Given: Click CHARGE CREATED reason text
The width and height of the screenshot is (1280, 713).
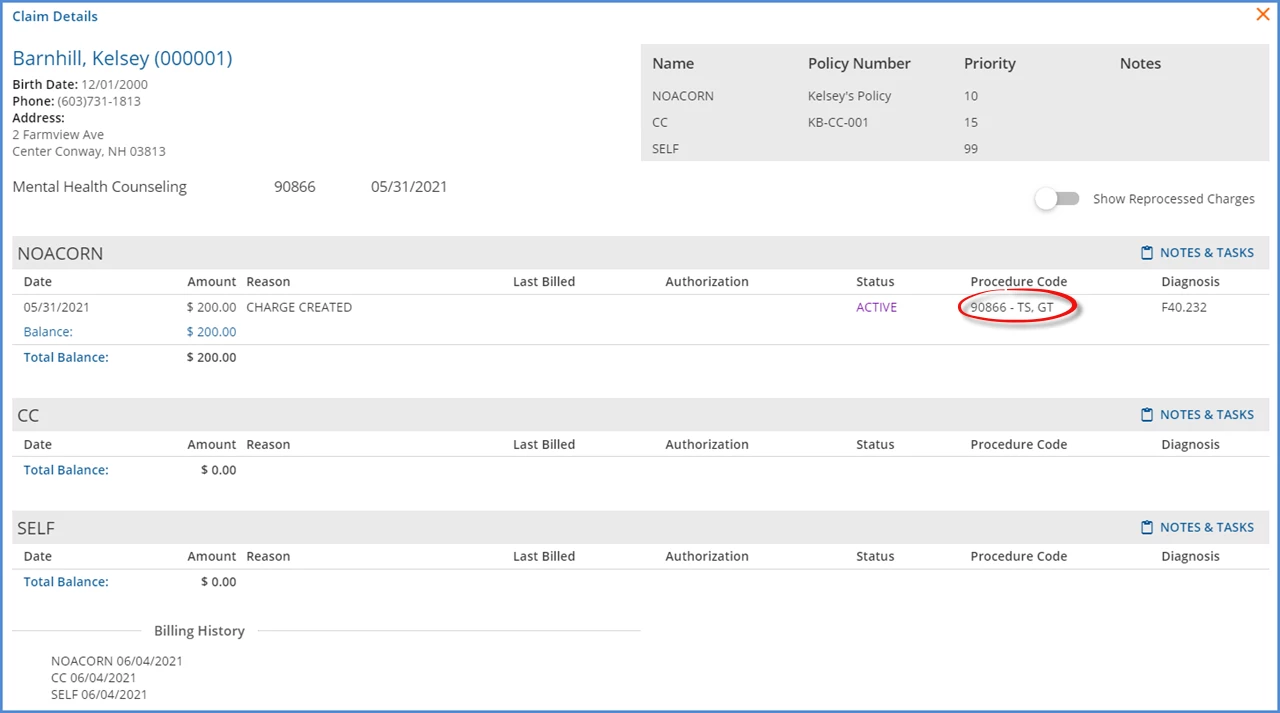Looking at the screenshot, I should [299, 307].
